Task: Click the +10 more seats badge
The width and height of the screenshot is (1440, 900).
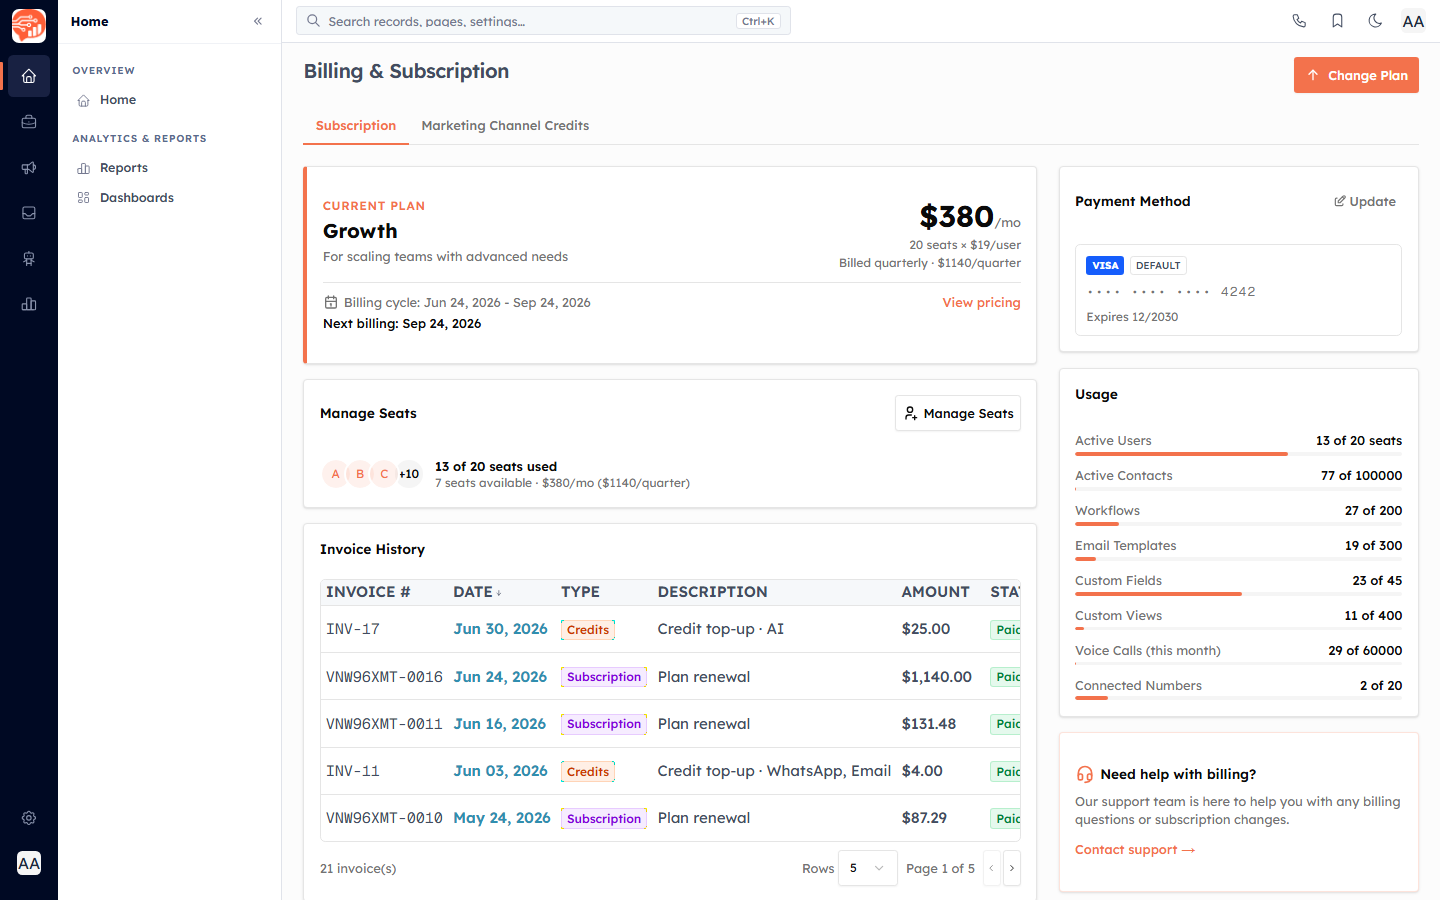Action: tap(409, 474)
